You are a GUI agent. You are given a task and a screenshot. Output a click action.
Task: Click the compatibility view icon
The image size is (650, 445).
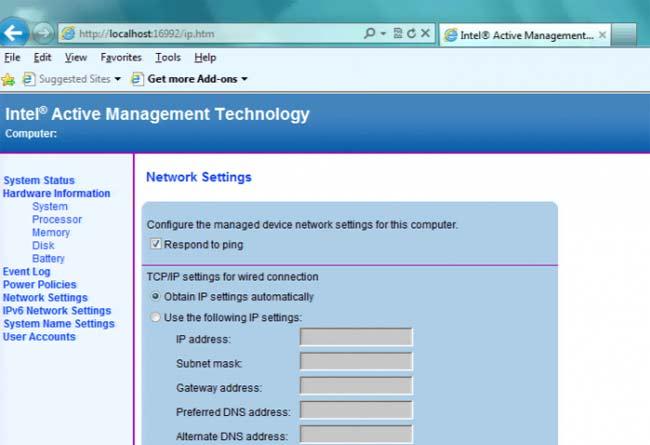click(x=398, y=33)
